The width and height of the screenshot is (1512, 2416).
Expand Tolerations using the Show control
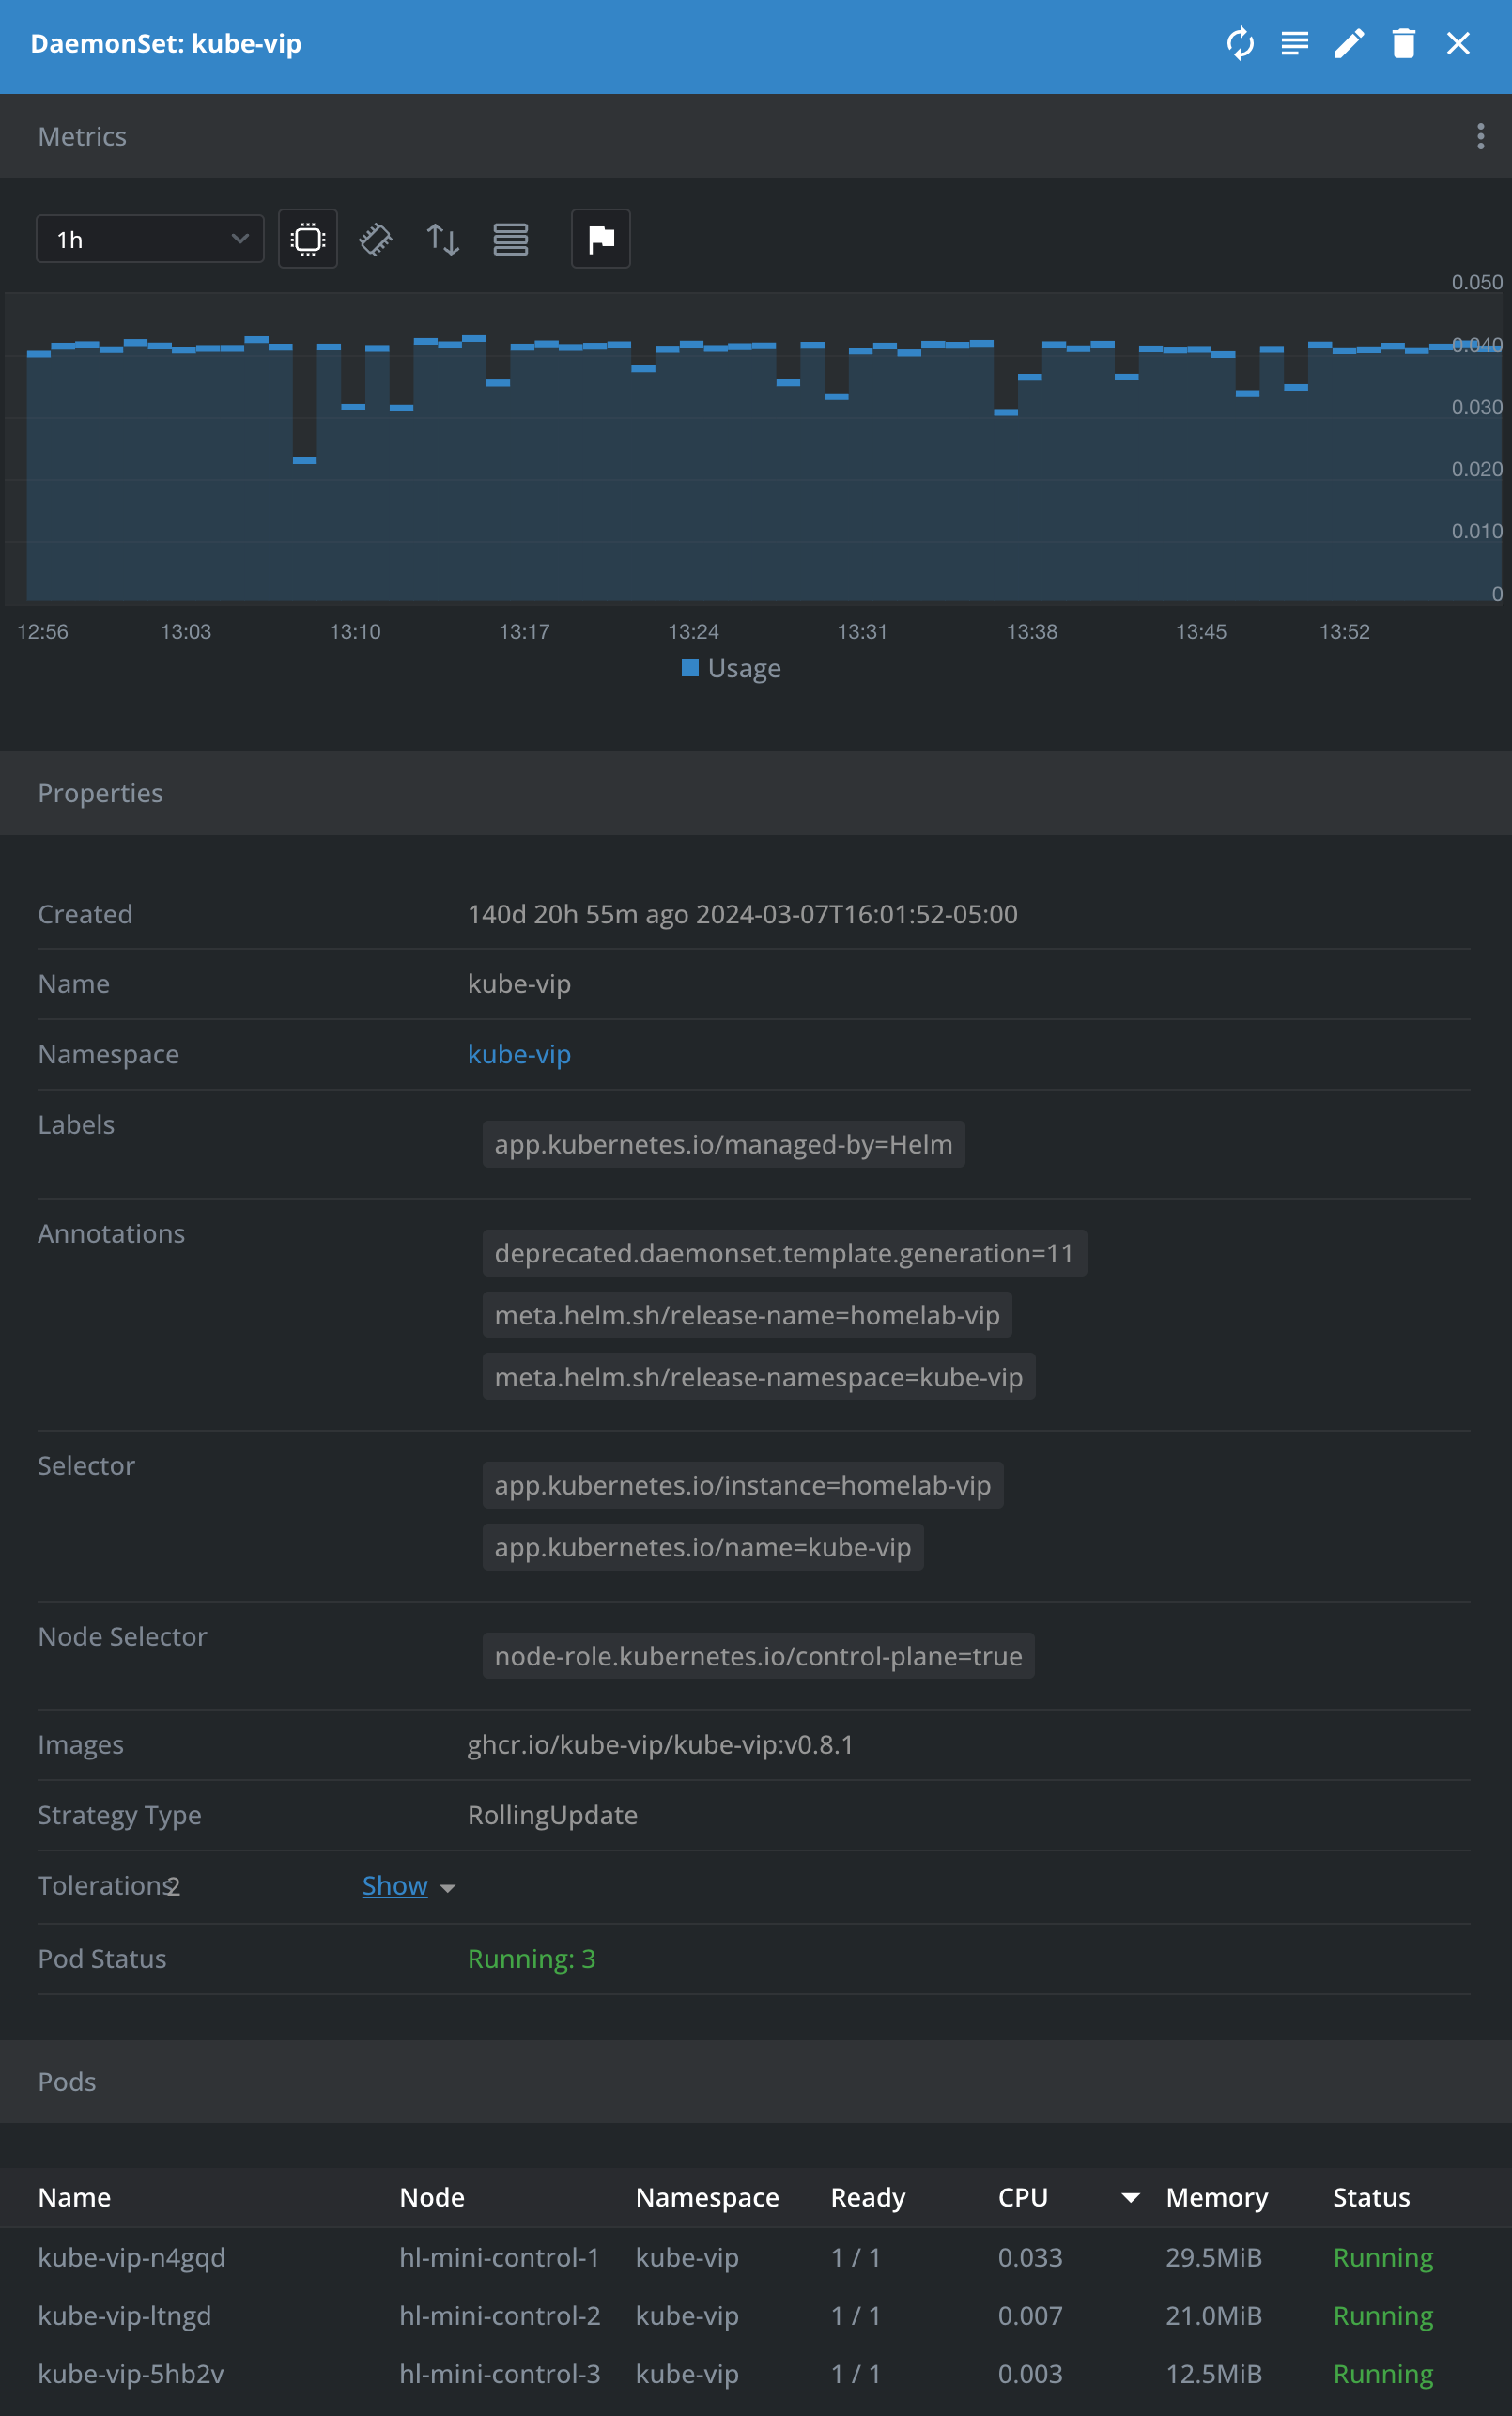click(x=394, y=1885)
